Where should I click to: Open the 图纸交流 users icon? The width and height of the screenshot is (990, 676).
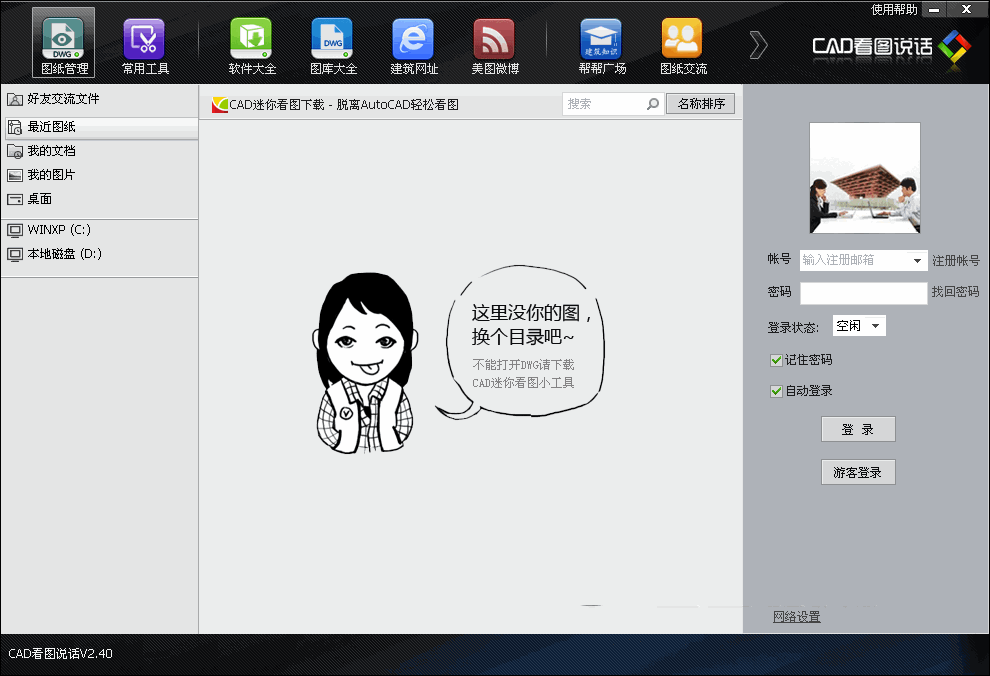(x=682, y=40)
